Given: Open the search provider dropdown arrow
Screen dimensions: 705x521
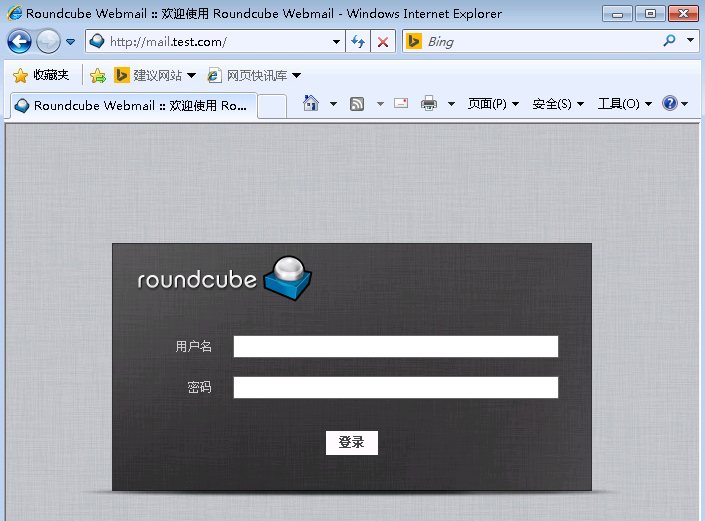Looking at the screenshot, I should pyautogui.click(x=690, y=40).
